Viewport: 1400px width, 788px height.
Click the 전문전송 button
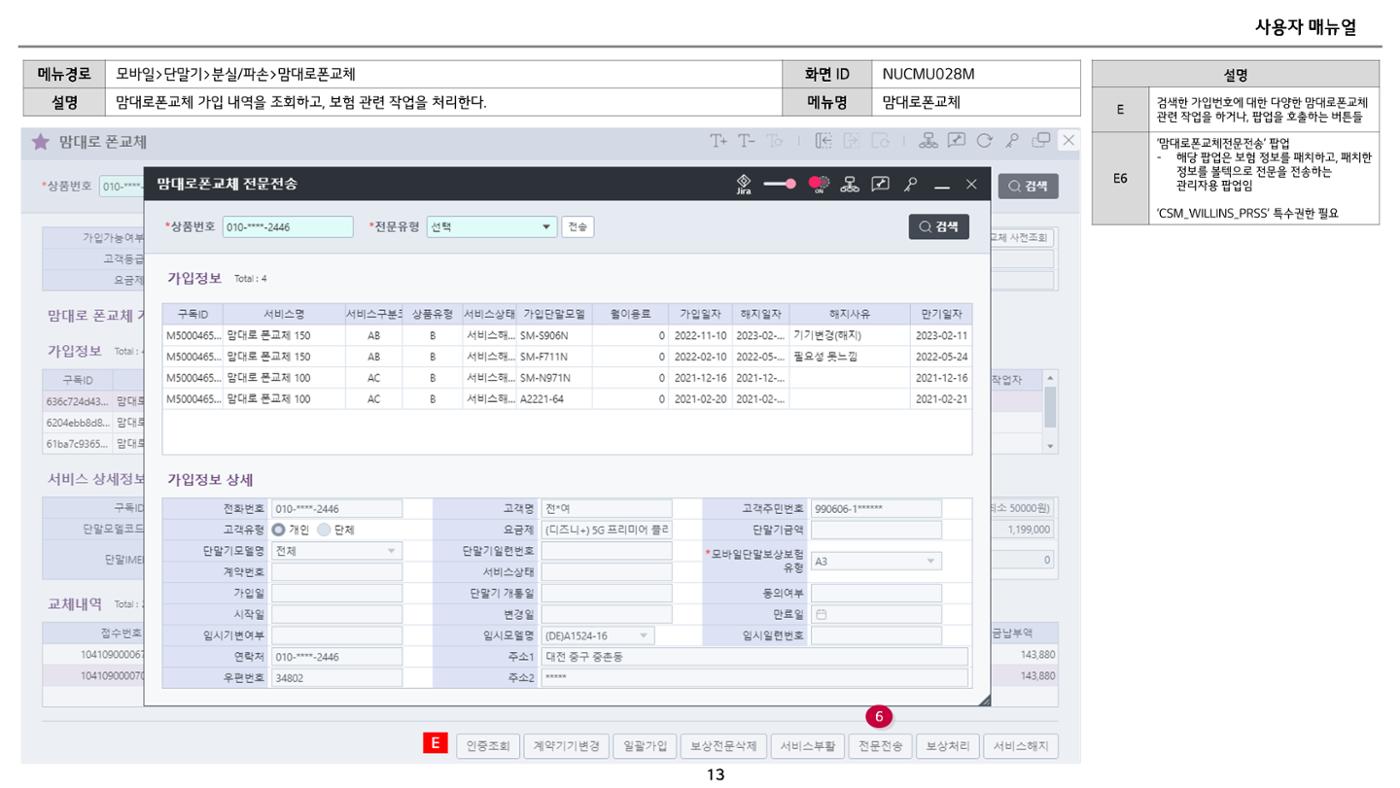[881, 745]
